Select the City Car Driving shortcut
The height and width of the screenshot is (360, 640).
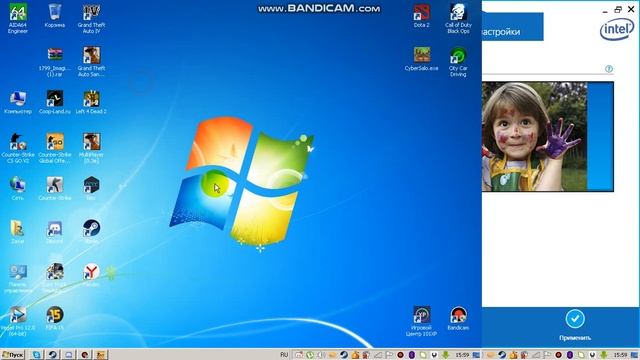coord(458,62)
